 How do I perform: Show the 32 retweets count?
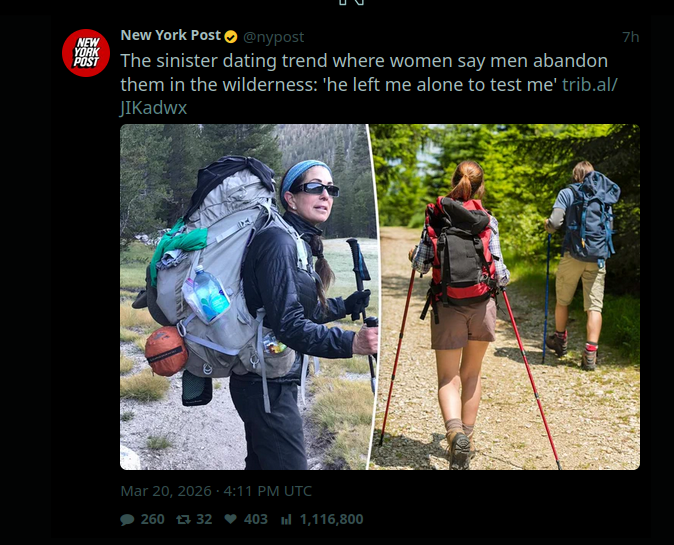[204, 519]
